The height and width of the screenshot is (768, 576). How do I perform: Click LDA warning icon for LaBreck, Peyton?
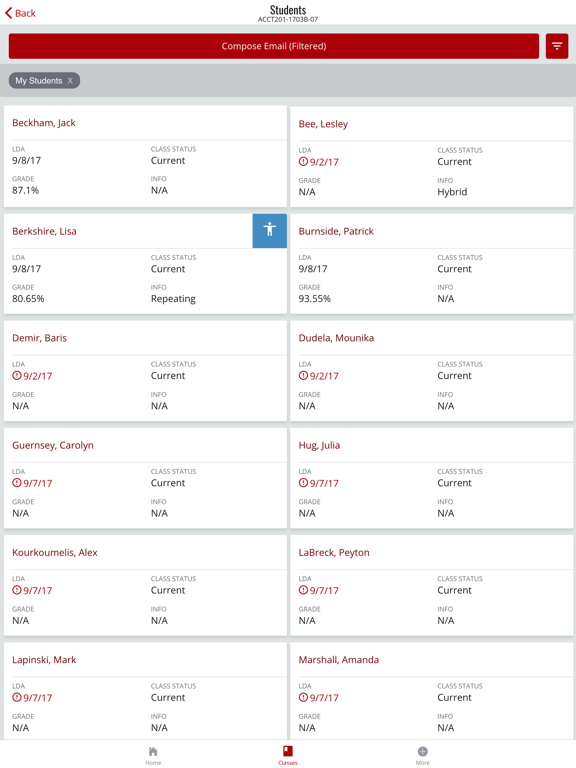click(303, 590)
